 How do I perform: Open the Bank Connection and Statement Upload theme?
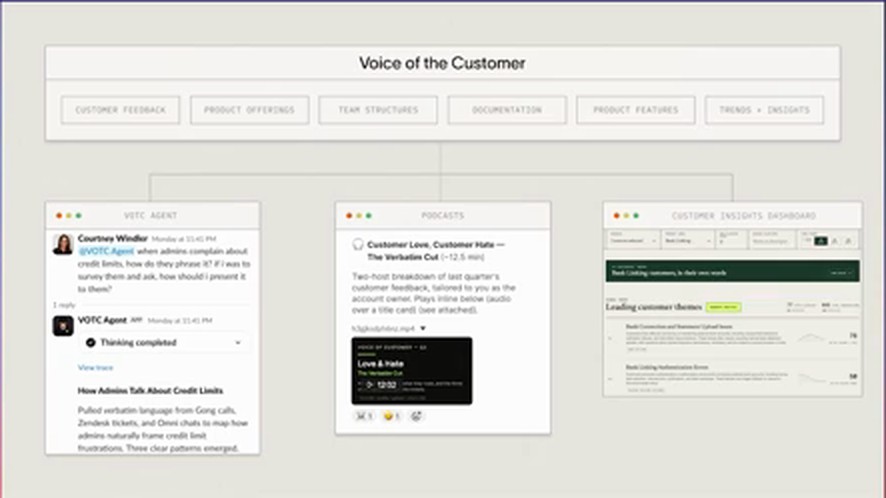(x=679, y=326)
